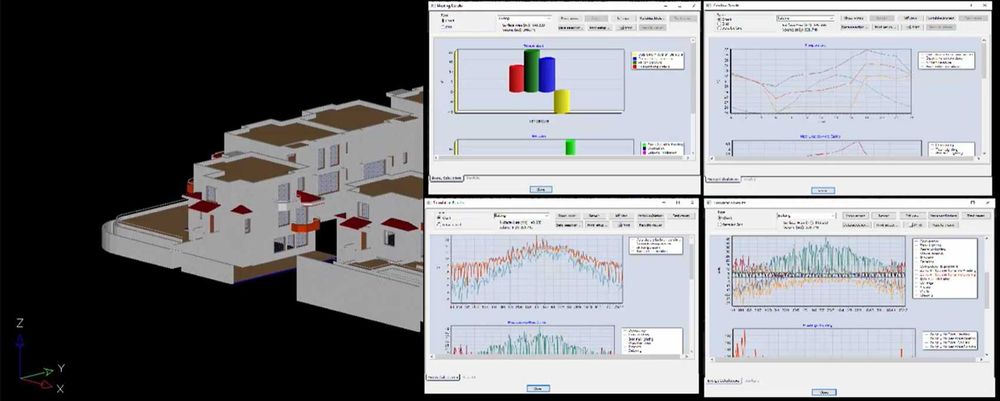Image resolution: width=1000 pixels, height=401 pixels.
Task: Click Close in the bottom-left chart window
Action: pos(538,388)
